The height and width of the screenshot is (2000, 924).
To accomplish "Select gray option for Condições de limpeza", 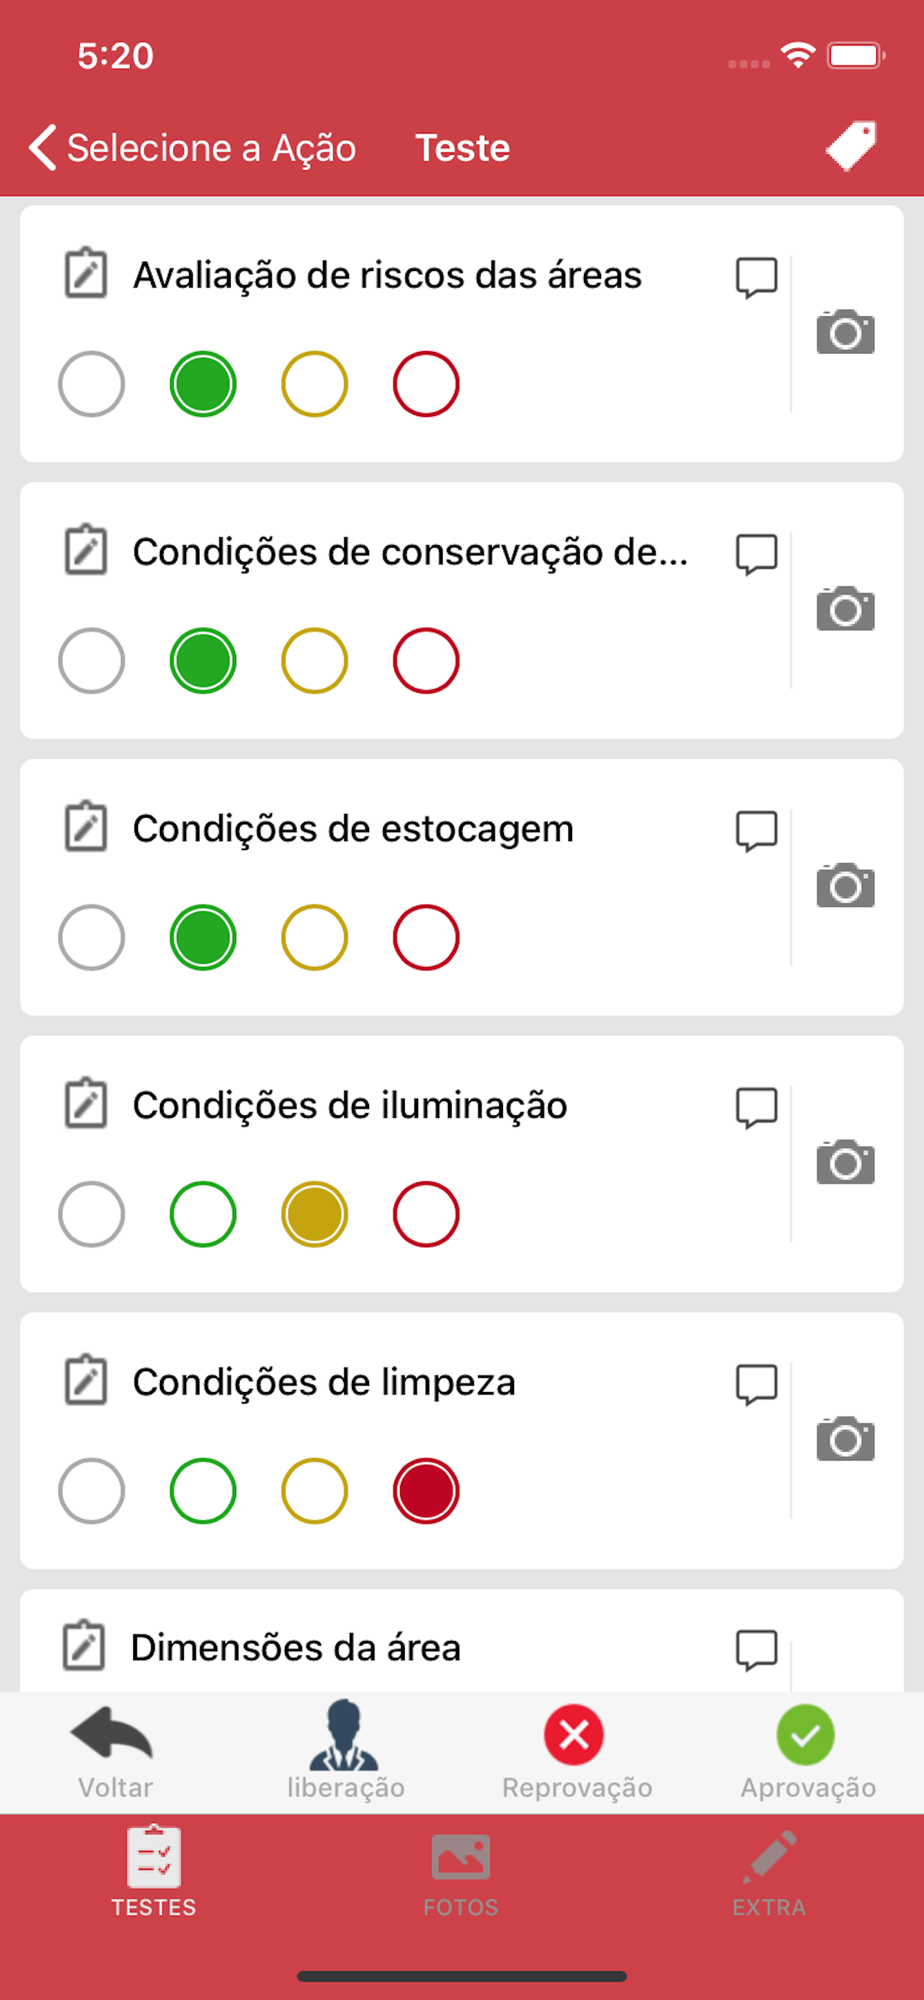I will (92, 1491).
